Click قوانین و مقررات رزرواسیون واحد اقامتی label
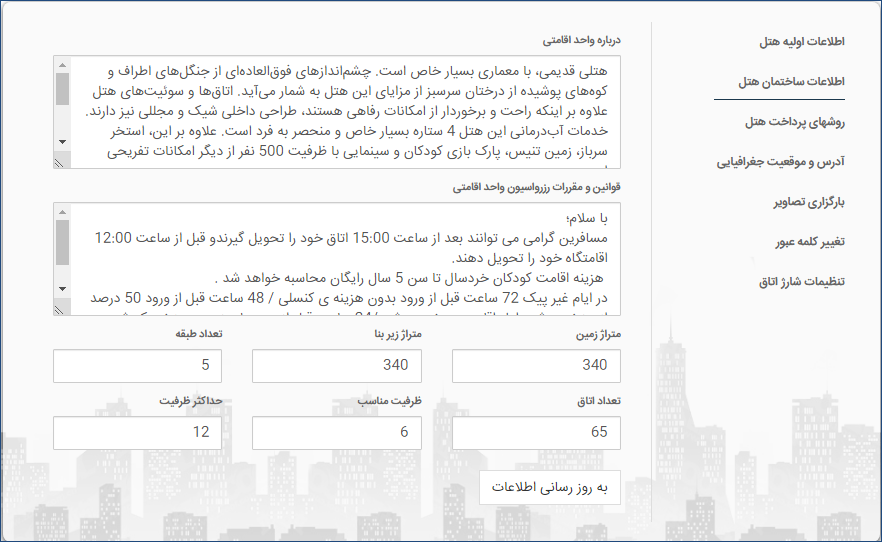Viewport: 882px width, 542px height. click(x=537, y=187)
